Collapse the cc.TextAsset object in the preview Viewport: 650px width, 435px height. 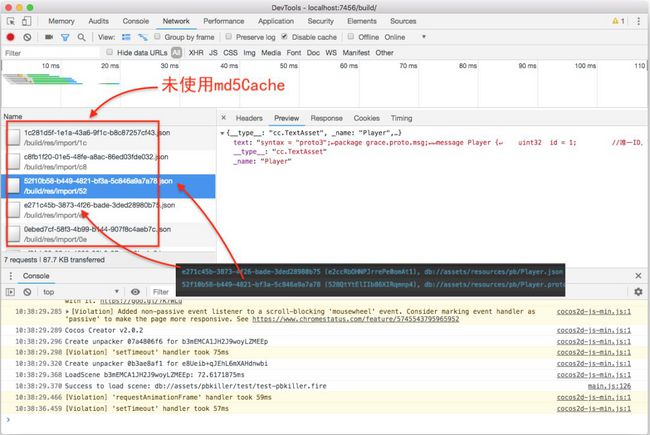(222, 133)
